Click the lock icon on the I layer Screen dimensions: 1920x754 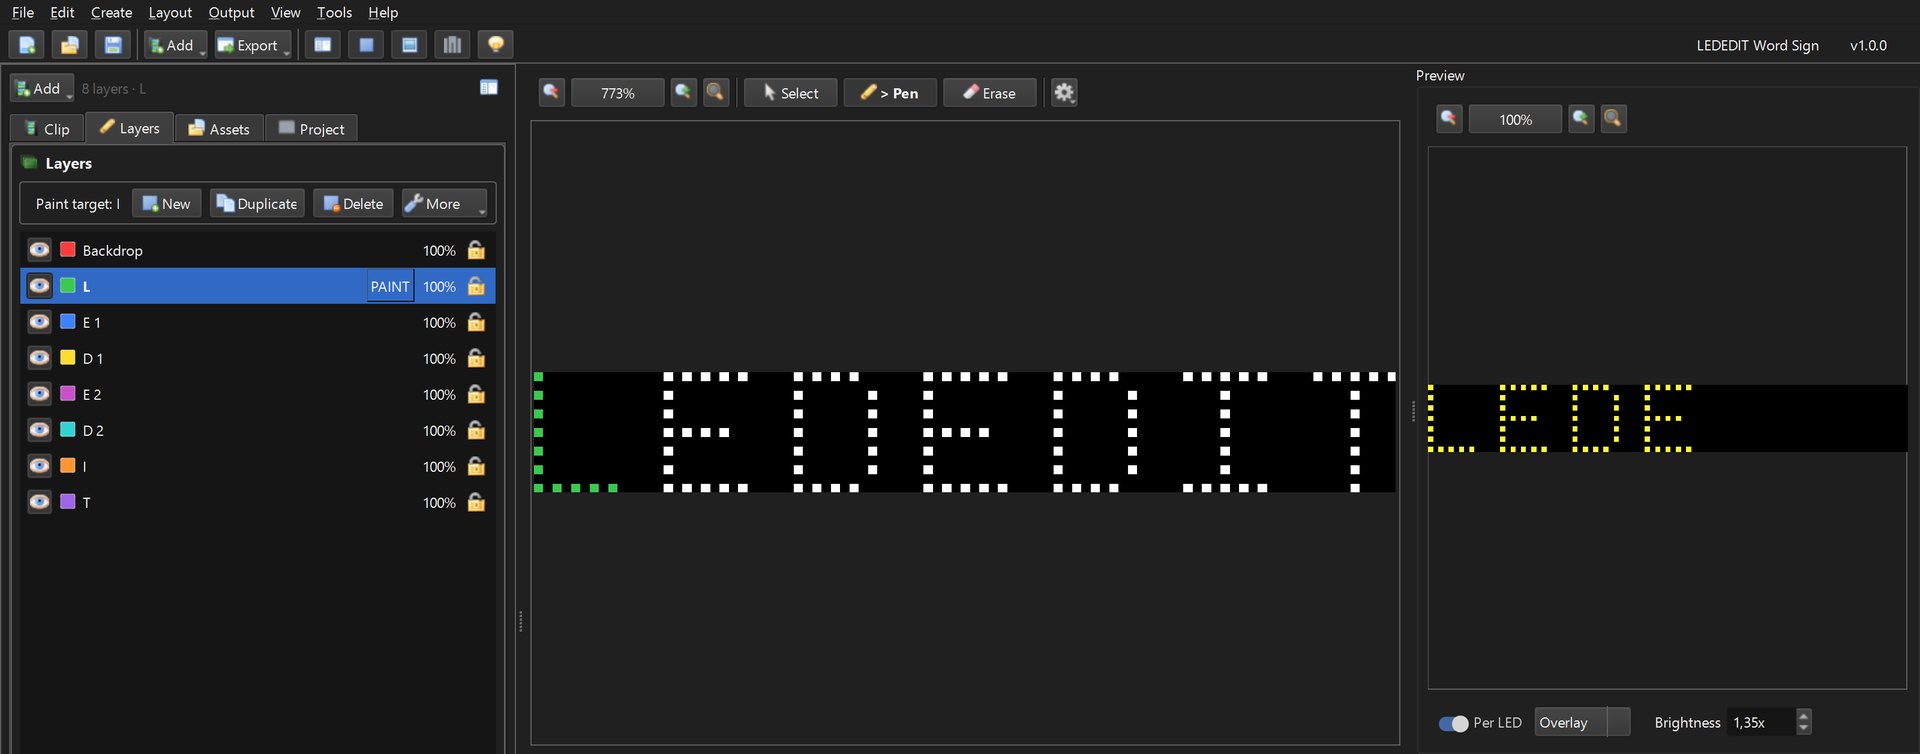[x=476, y=466]
